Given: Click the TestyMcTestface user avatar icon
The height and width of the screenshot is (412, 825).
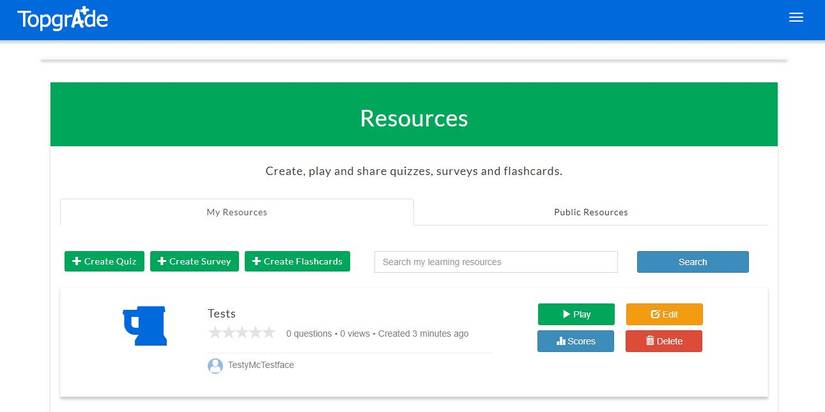Looking at the screenshot, I should pos(215,366).
